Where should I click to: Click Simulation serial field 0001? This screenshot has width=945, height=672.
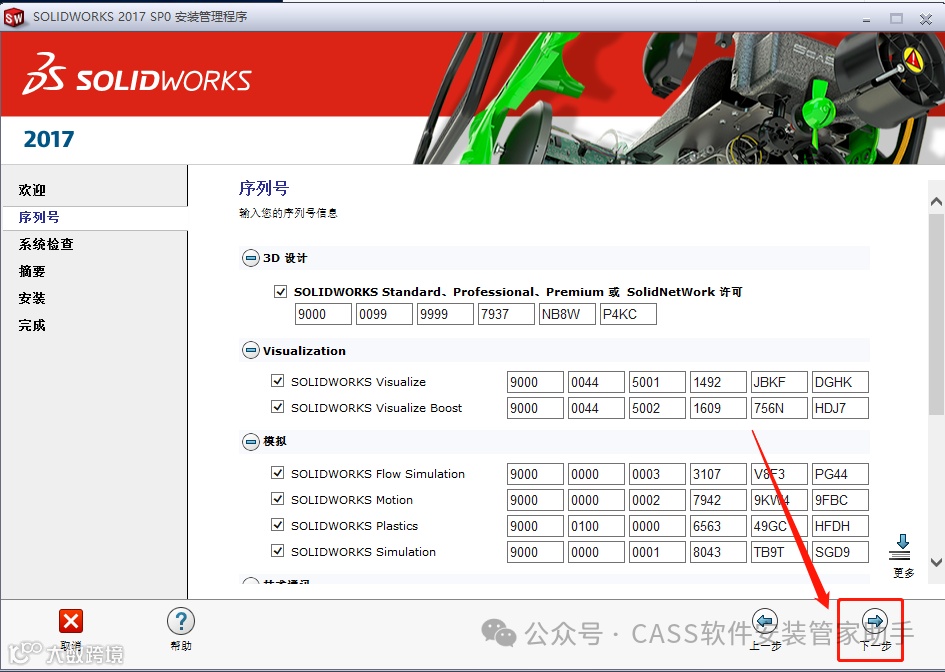(657, 552)
